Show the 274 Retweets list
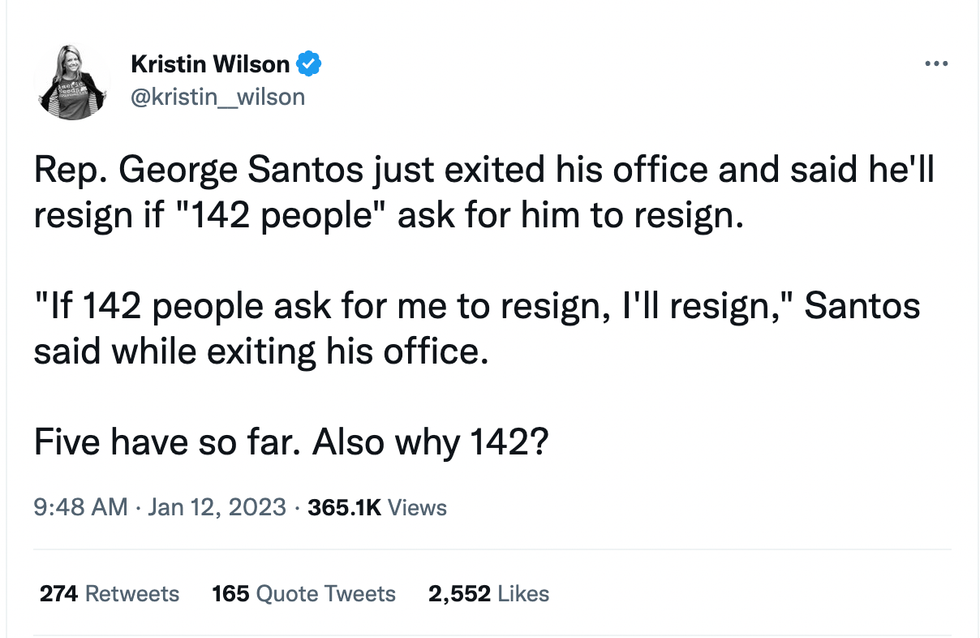 tap(109, 593)
